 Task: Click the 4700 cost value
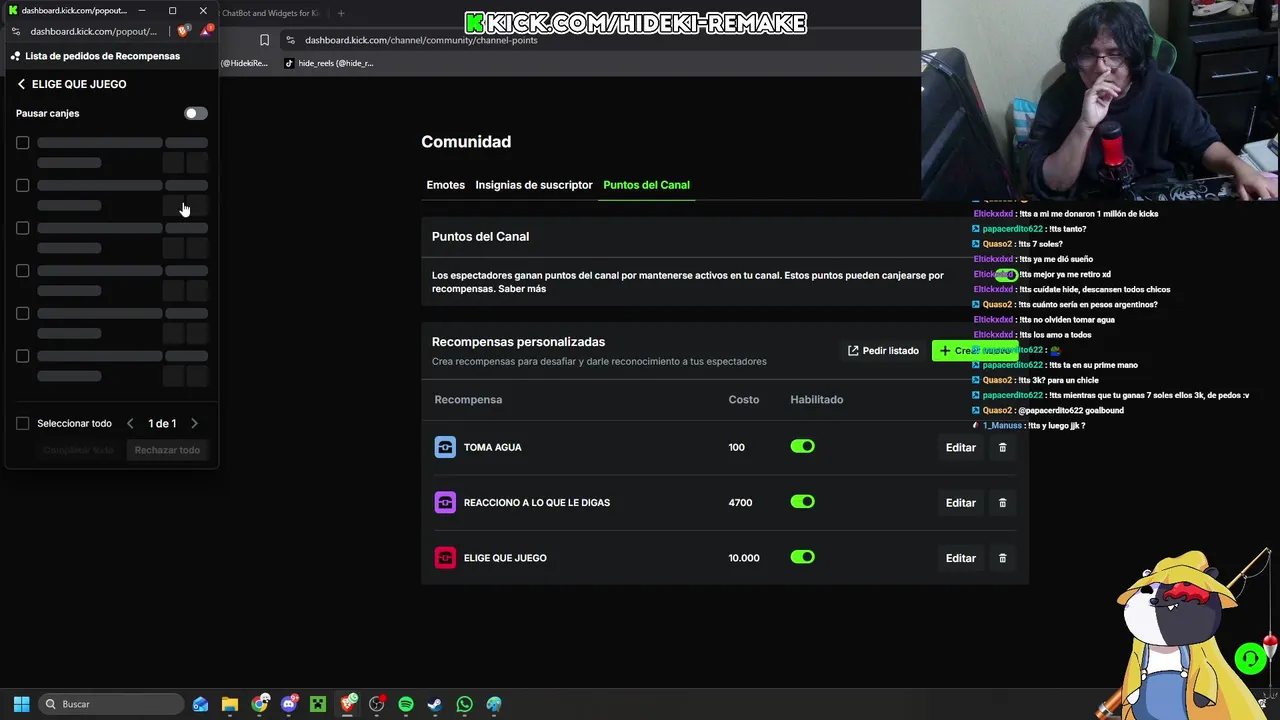click(x=740, y=502)
